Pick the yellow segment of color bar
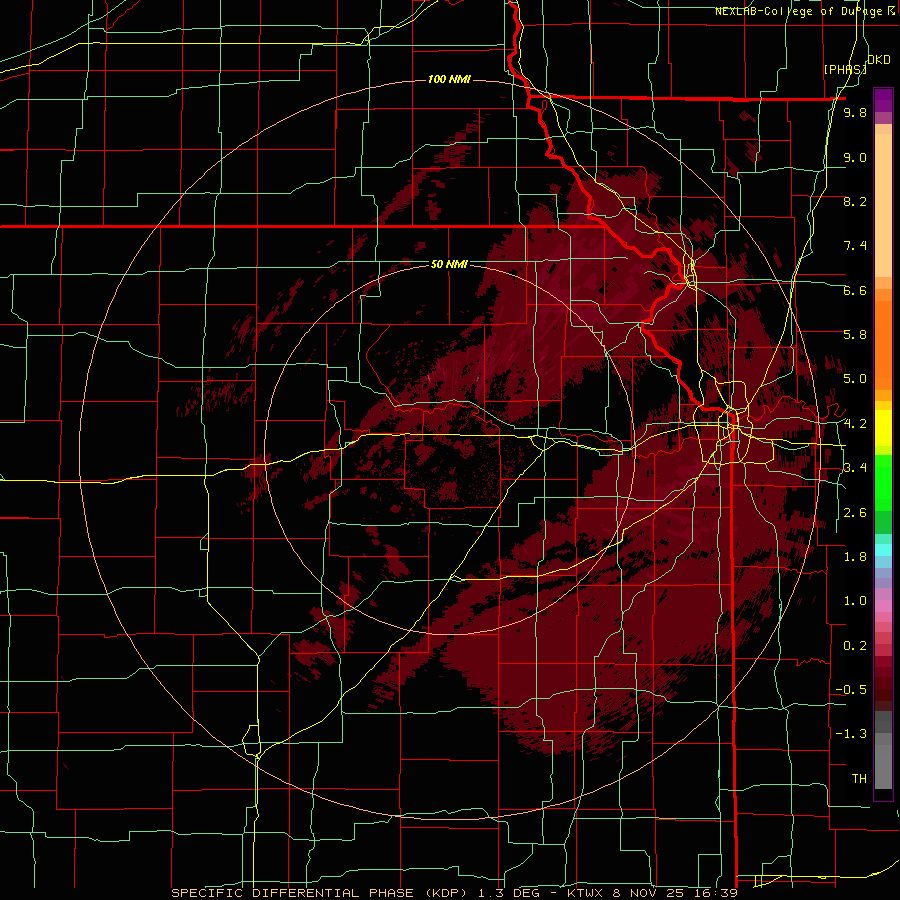Viewport: 900px width, 900px height. [883, 428]
